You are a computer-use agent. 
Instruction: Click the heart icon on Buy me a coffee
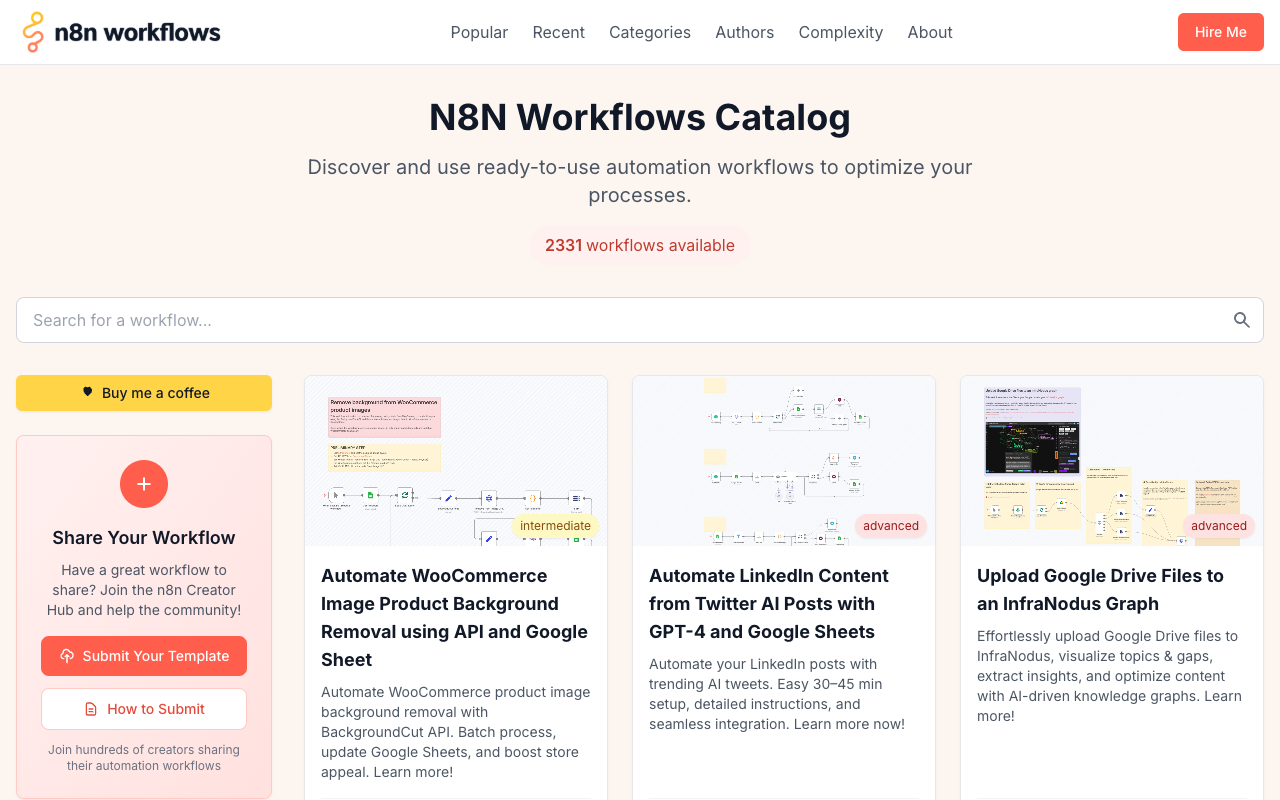coord(87,393)
